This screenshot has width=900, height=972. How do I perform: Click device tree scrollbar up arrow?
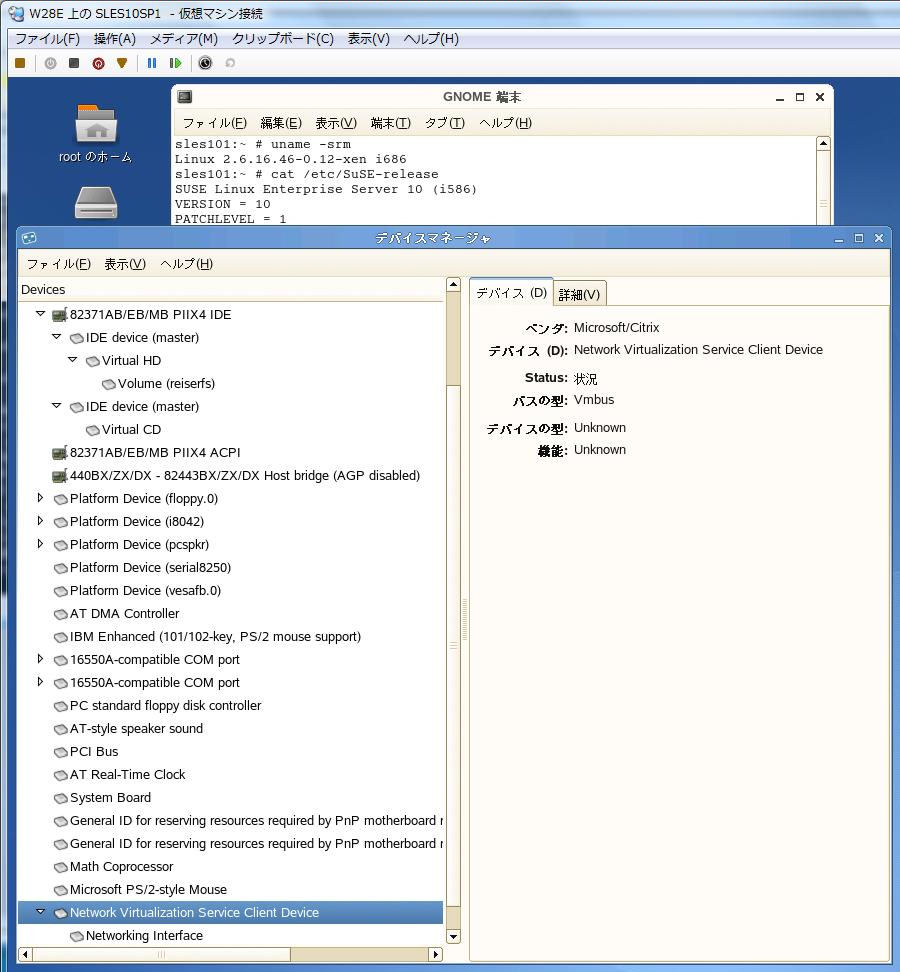(x=454, y=285)
